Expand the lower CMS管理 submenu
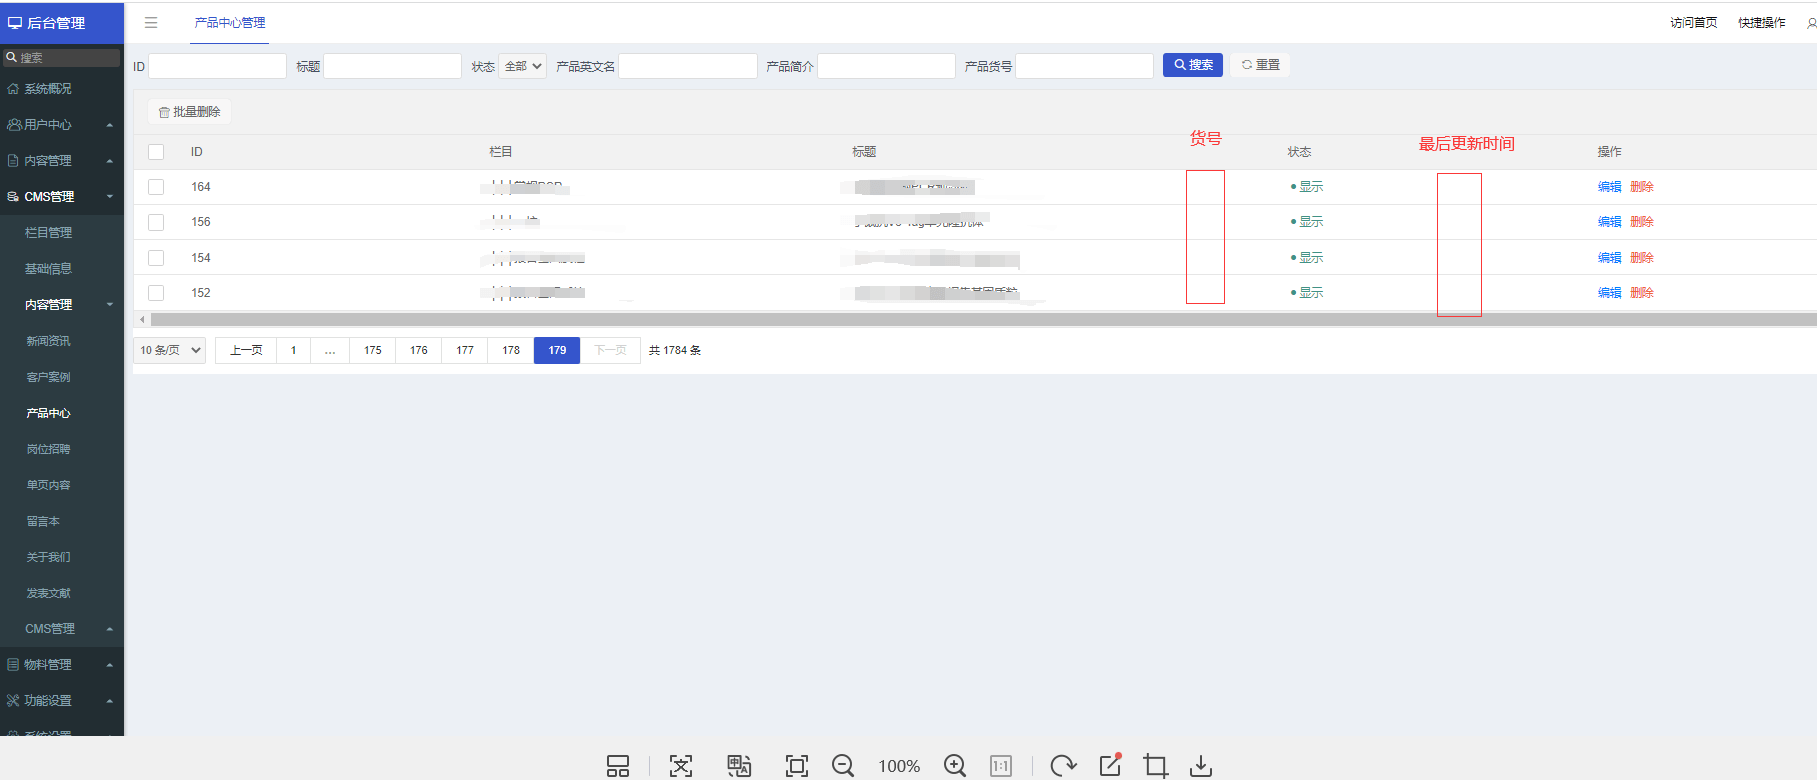Screen dimensions: 1817x780 (61, 629)
